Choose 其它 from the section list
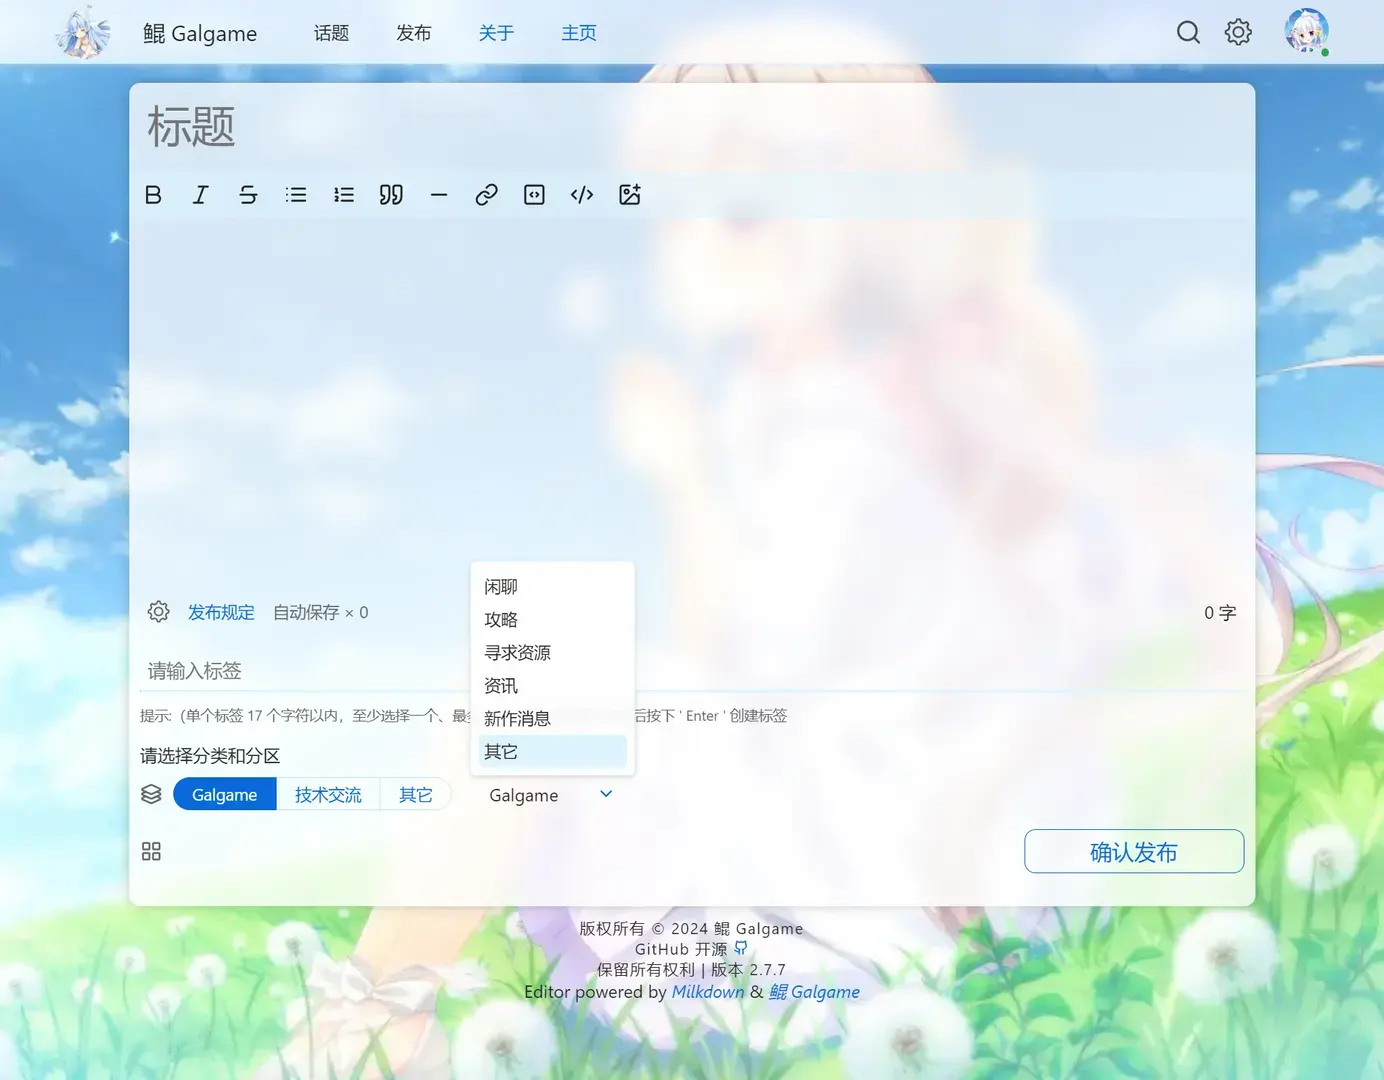 click(553, 752)
